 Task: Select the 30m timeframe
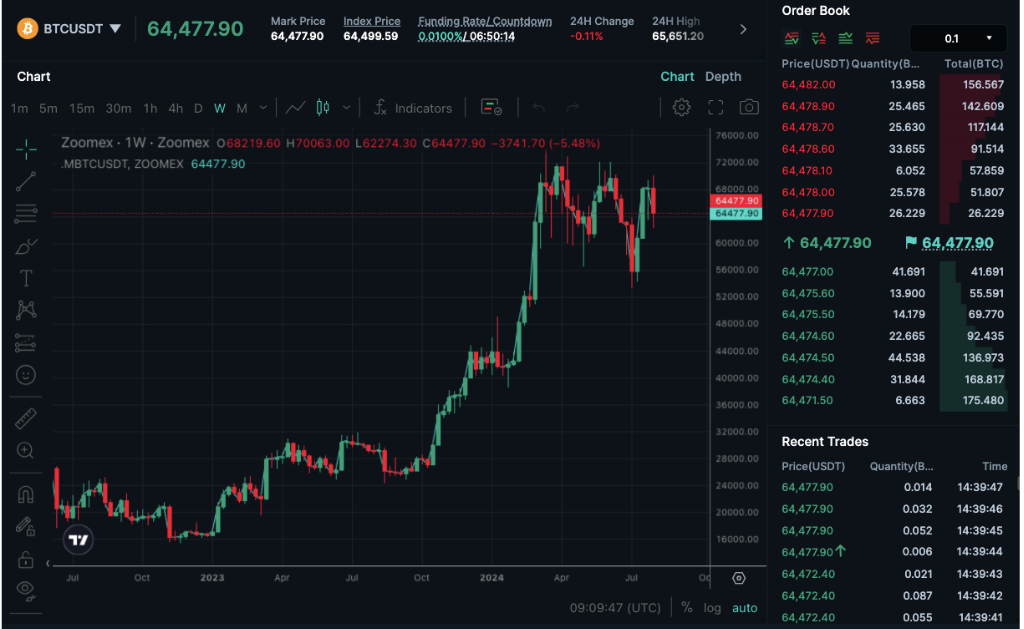tap(118, 108)
